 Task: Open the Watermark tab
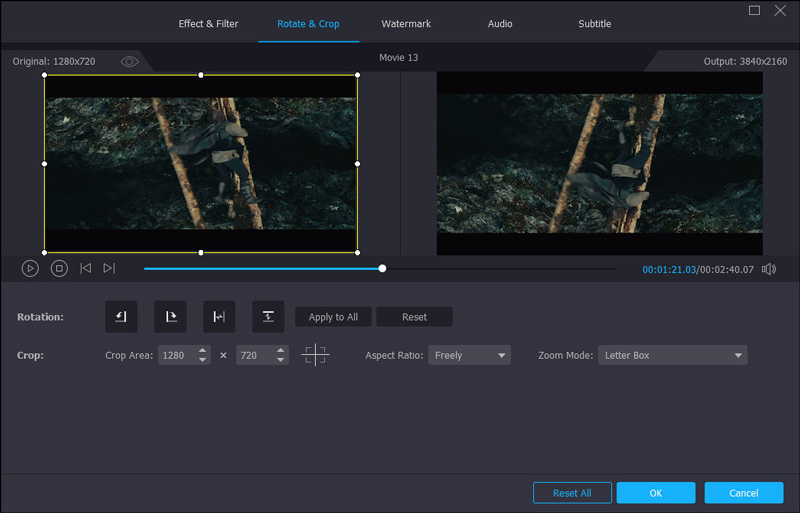[406, 24]
